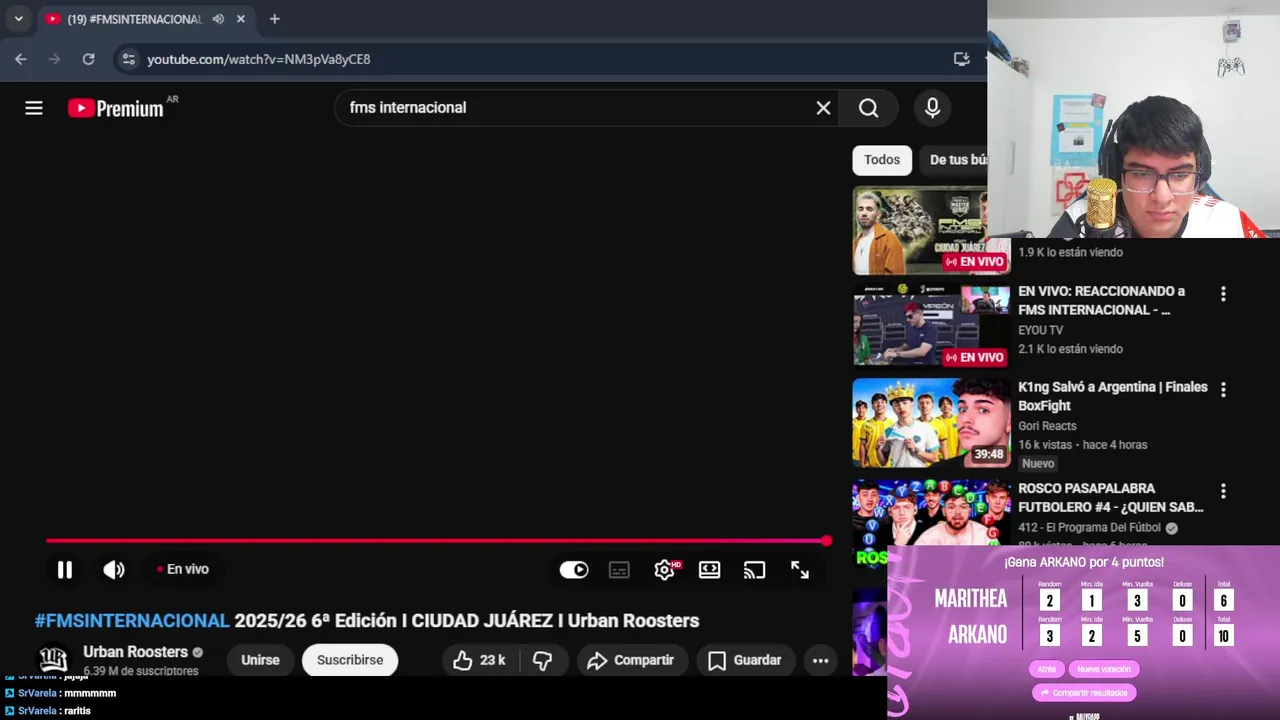Image resolution: width=1280 pixels, height=720 pixels.
Task: Open the player settings gear
Action: coord(664,570)
